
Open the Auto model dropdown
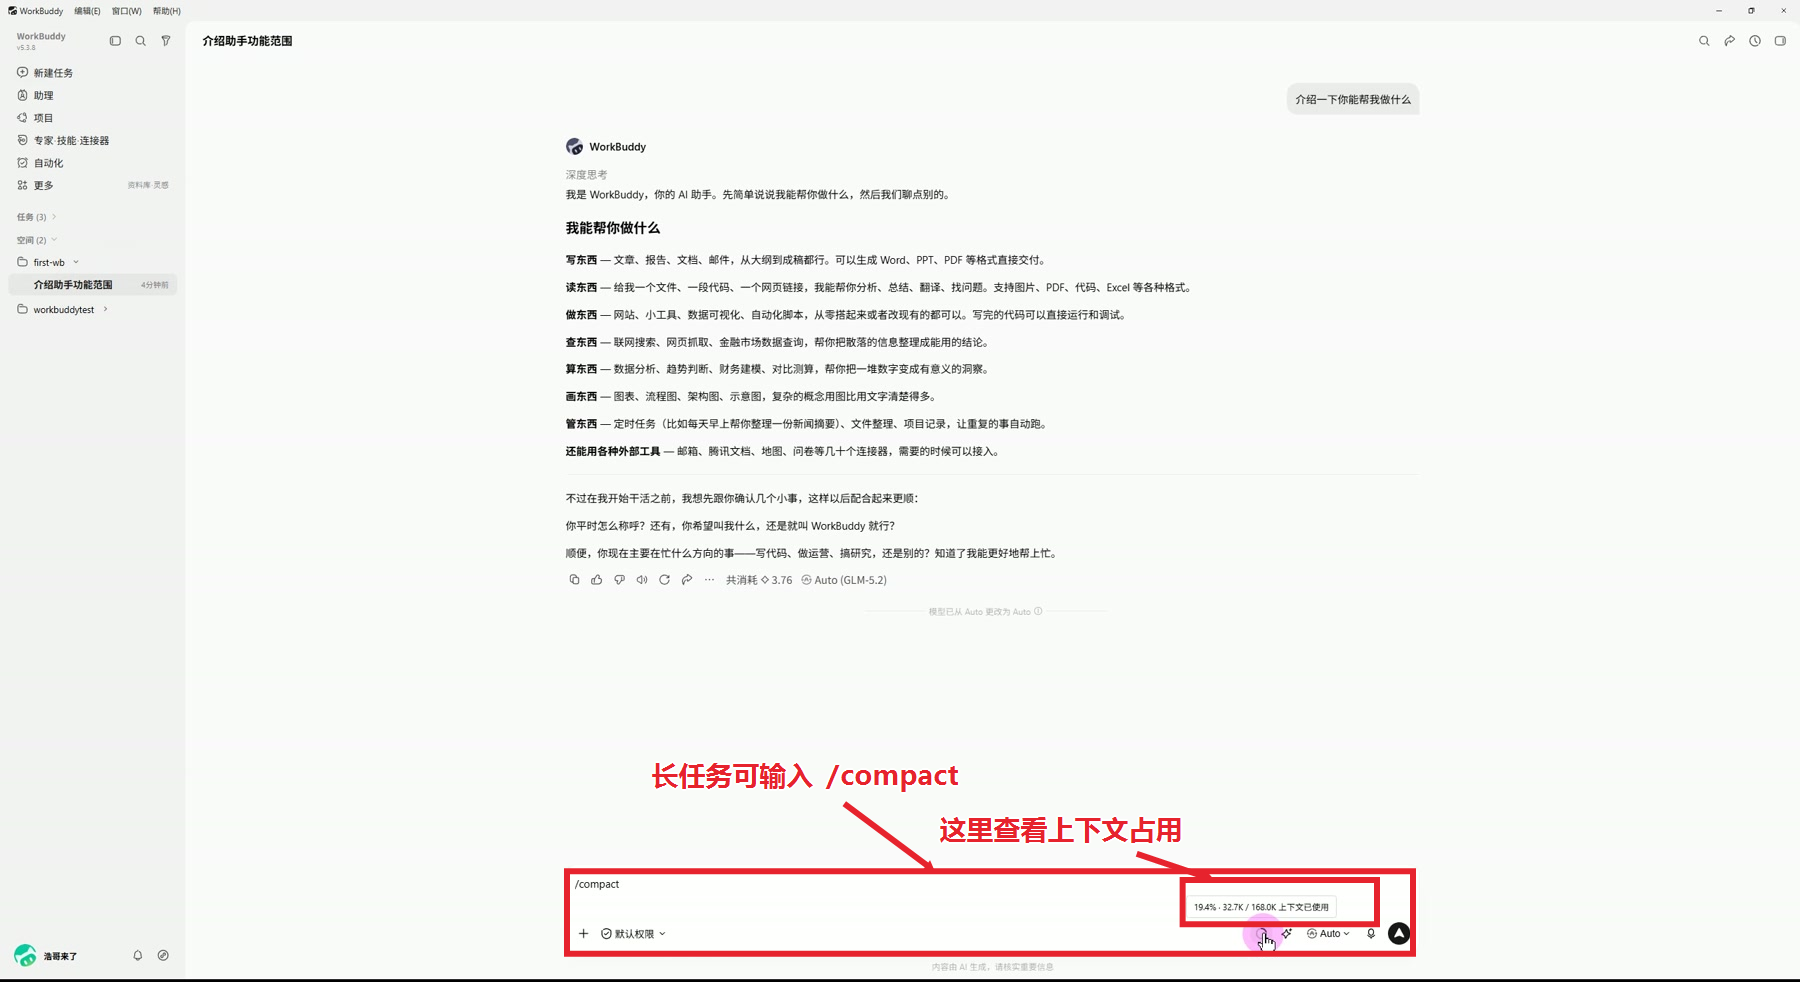click(x=1328, y=934)
